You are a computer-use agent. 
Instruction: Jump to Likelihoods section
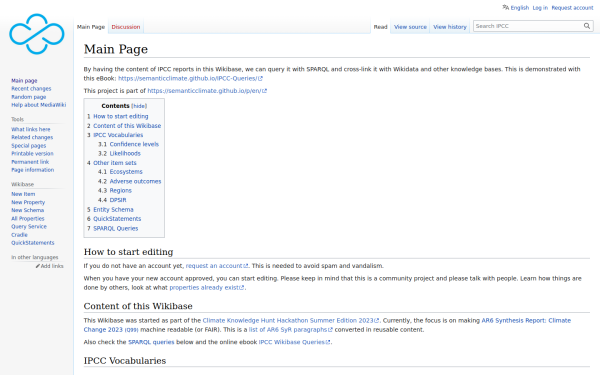(x=125, y=153)
